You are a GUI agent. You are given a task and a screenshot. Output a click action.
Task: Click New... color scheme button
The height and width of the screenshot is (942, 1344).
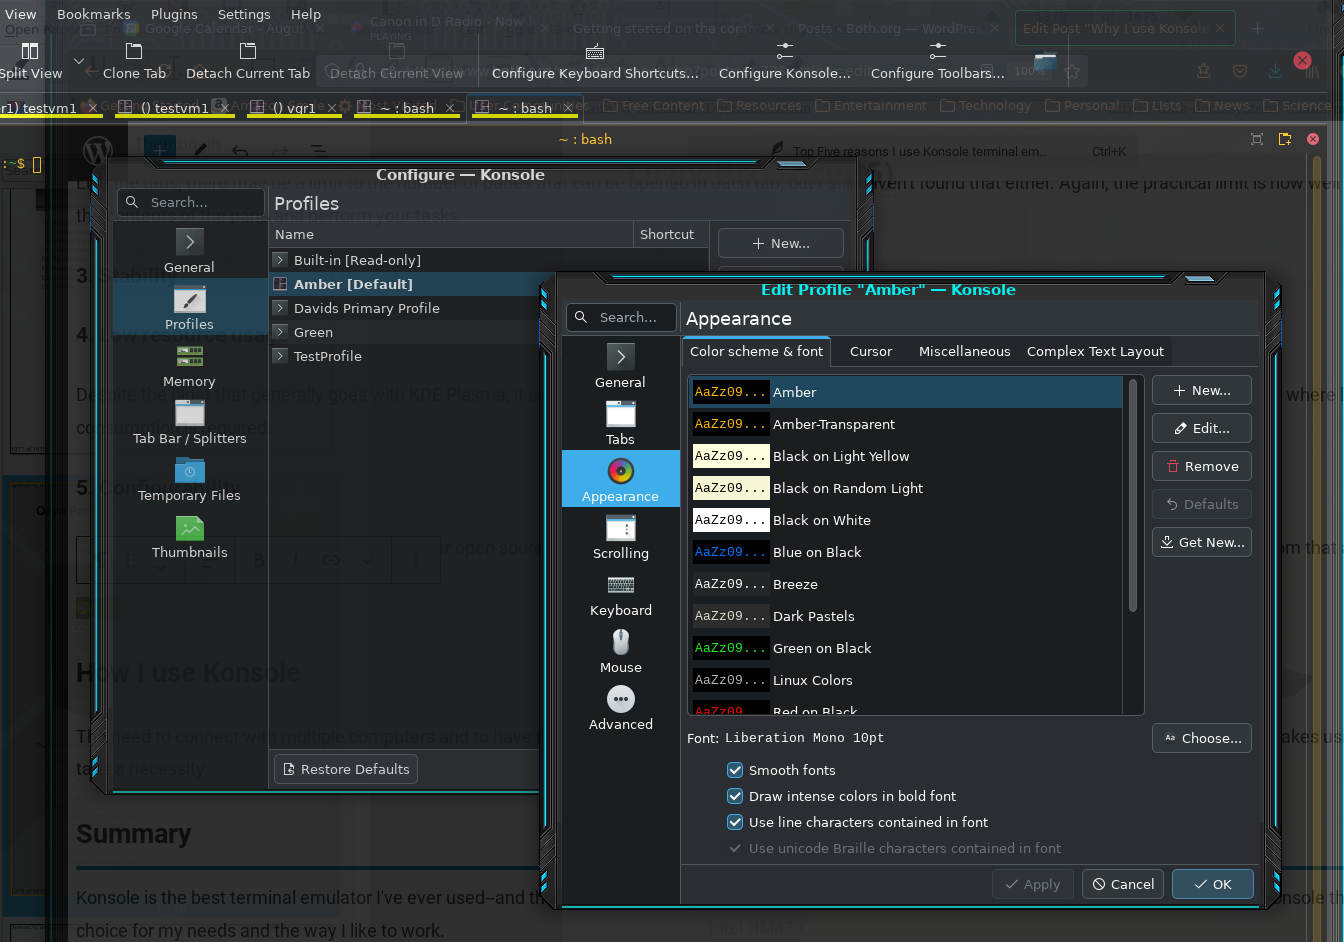1202,391
